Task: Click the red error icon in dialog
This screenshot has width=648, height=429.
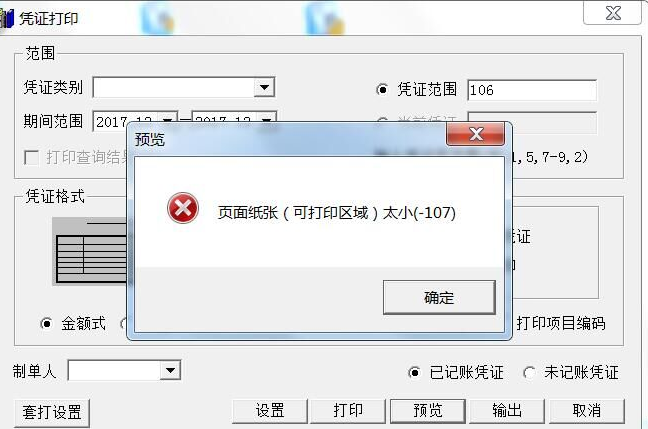Action: click(183, 208)
